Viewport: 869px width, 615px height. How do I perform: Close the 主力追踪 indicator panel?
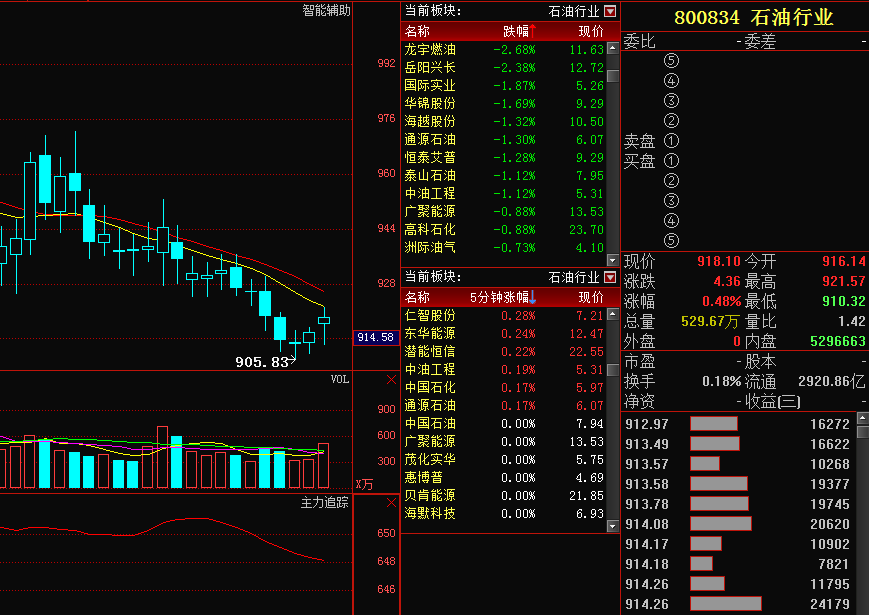point(391,502)
